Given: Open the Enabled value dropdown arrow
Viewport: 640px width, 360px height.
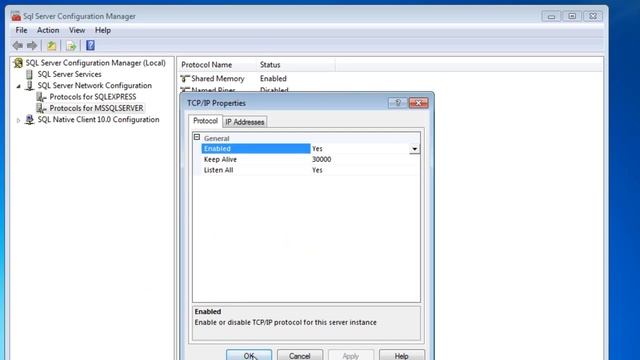Looking at the screenshot, I should coord(414,149).
